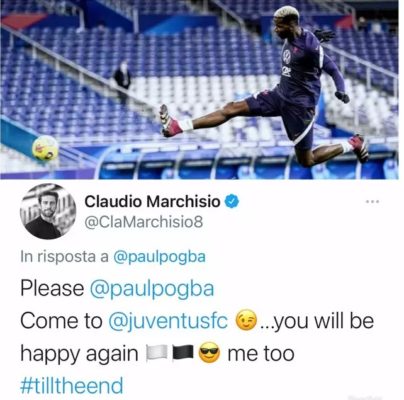Click the jumping player in the photo
Image resolution: width=404 pixels, height=400 pixels.
tap(277, 87)
